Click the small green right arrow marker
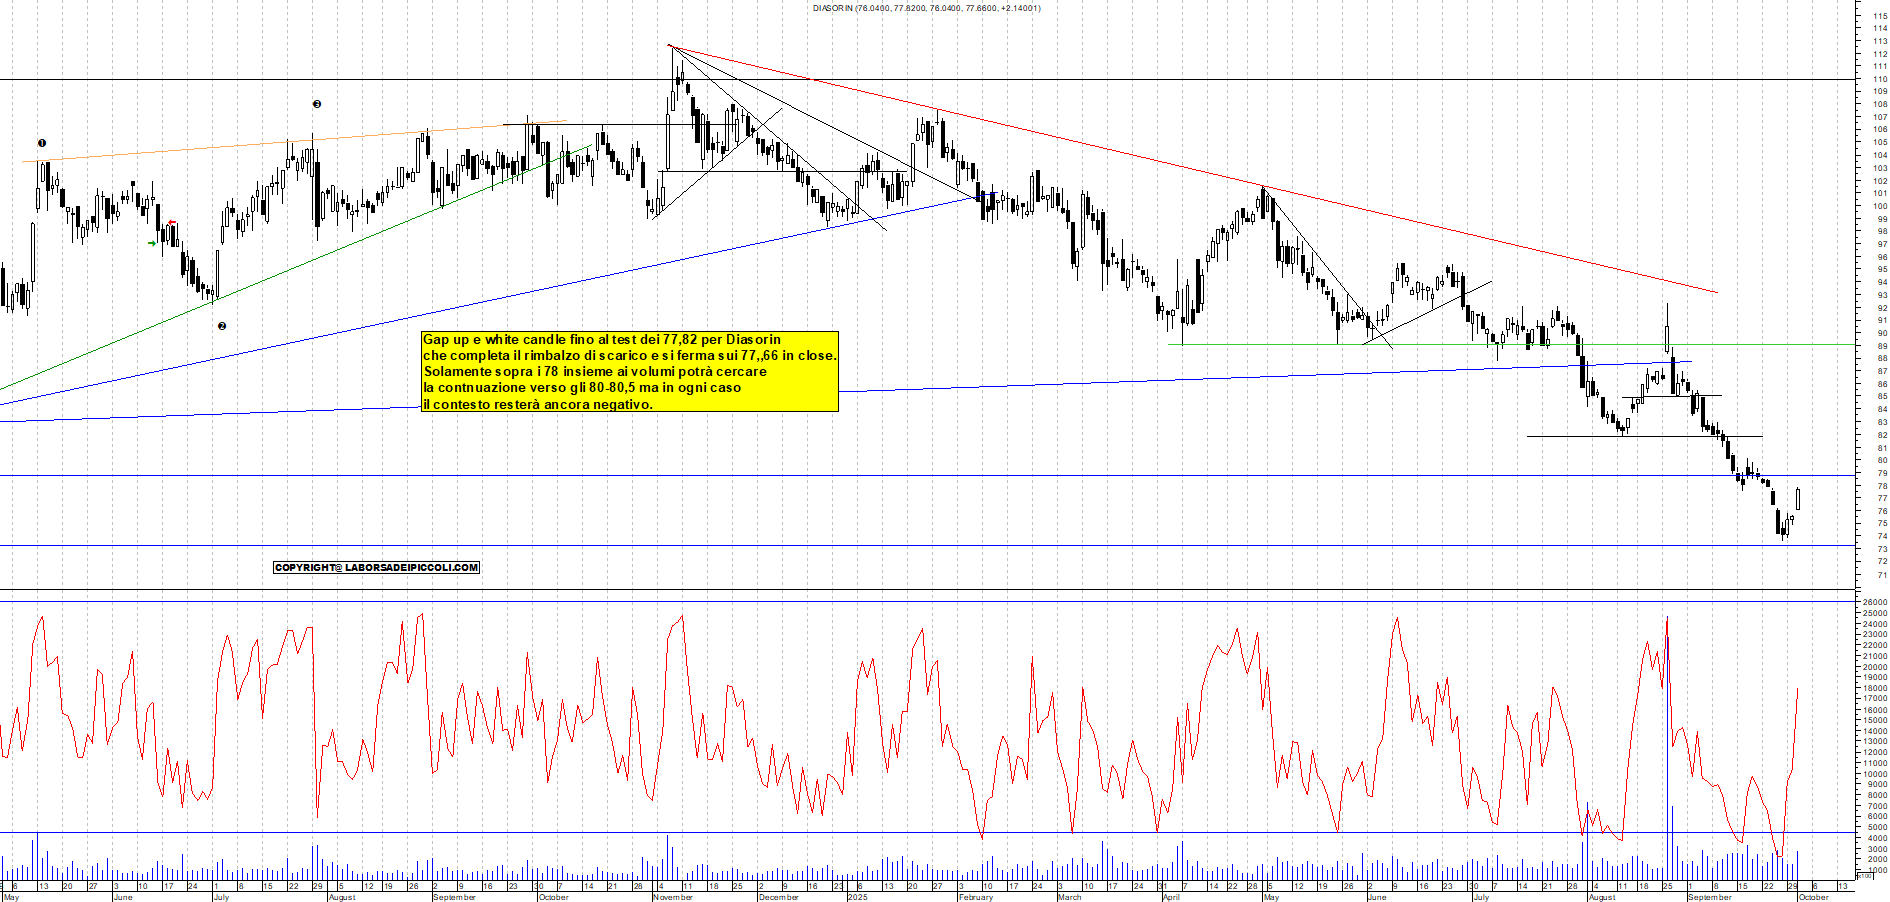The image size is (1890, 902). (152, 243)
